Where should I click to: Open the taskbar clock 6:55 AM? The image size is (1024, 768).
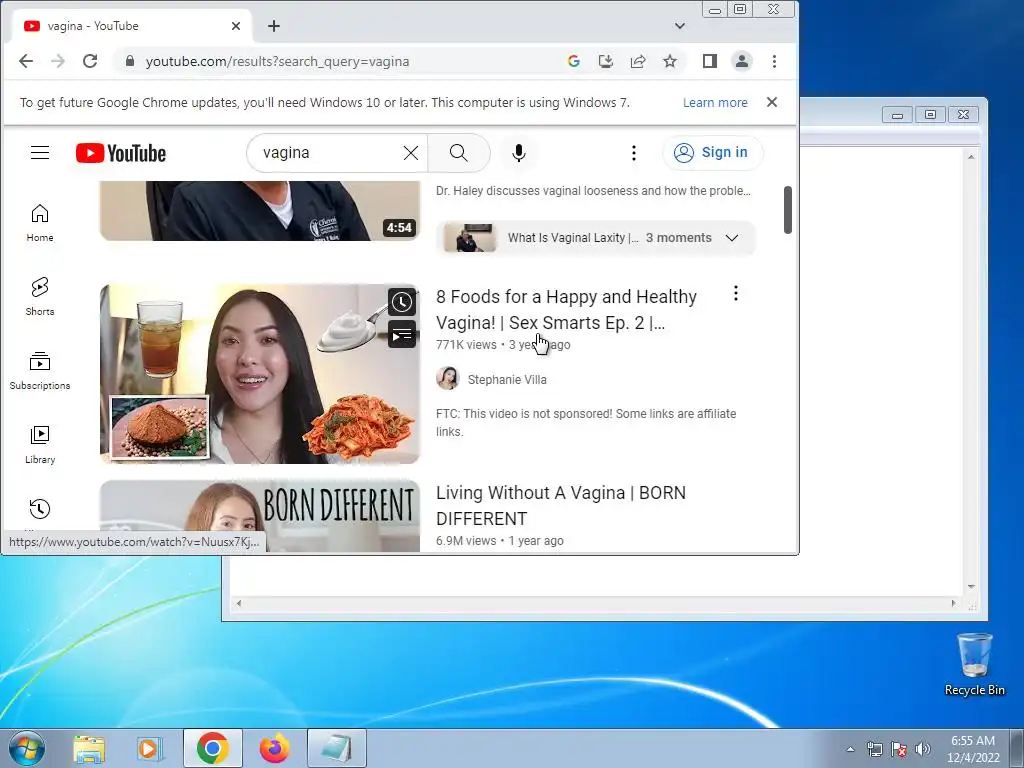click(x=973, y=749)
